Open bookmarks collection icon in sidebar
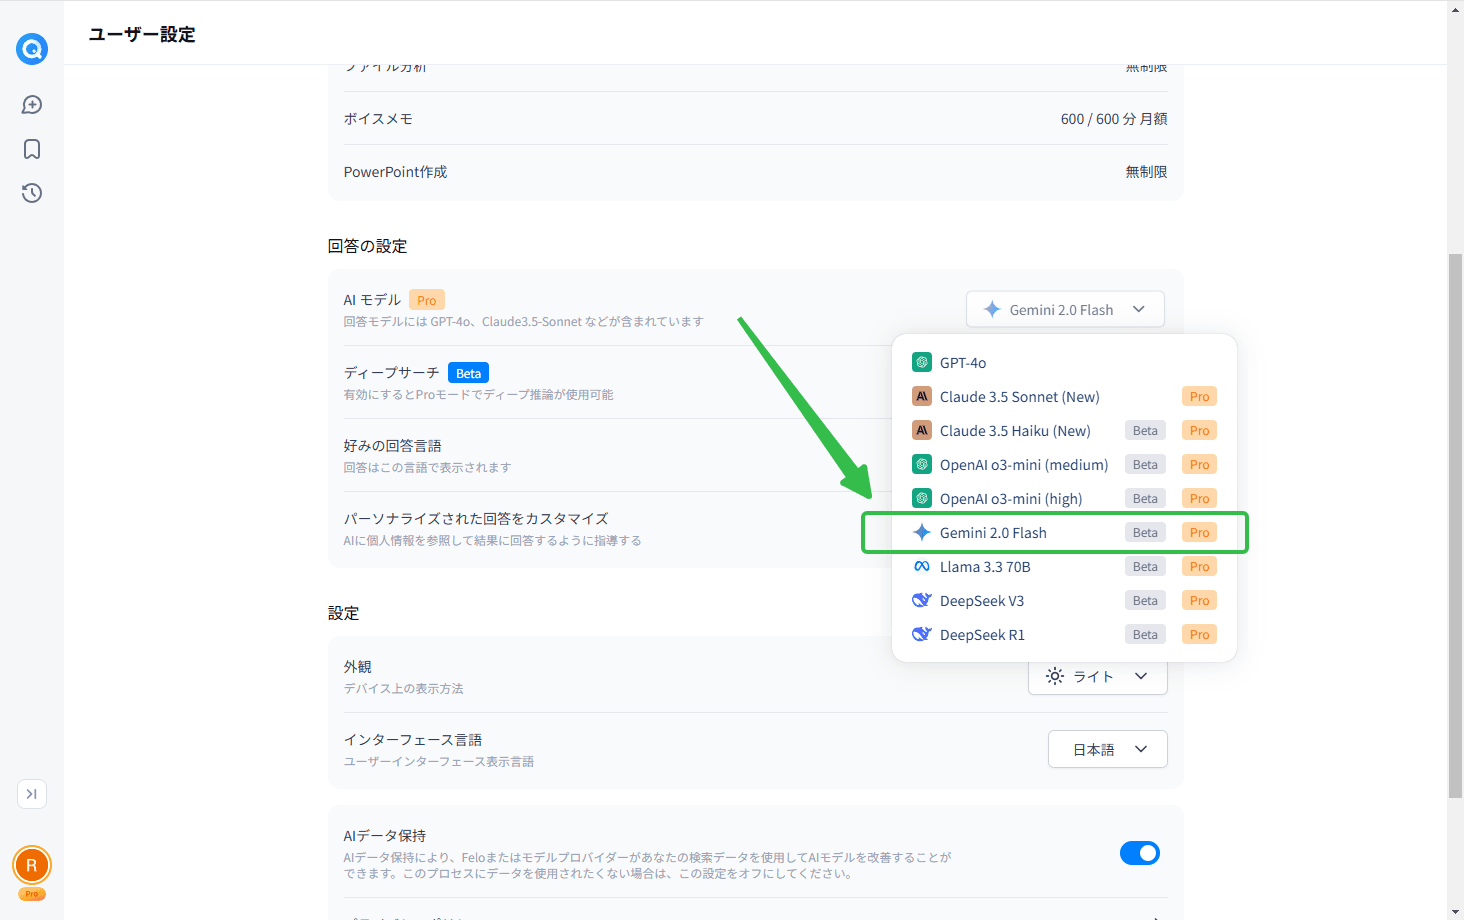Image resolution: width=1464 pixels, height=920 pixels. (x=32, y=149)
